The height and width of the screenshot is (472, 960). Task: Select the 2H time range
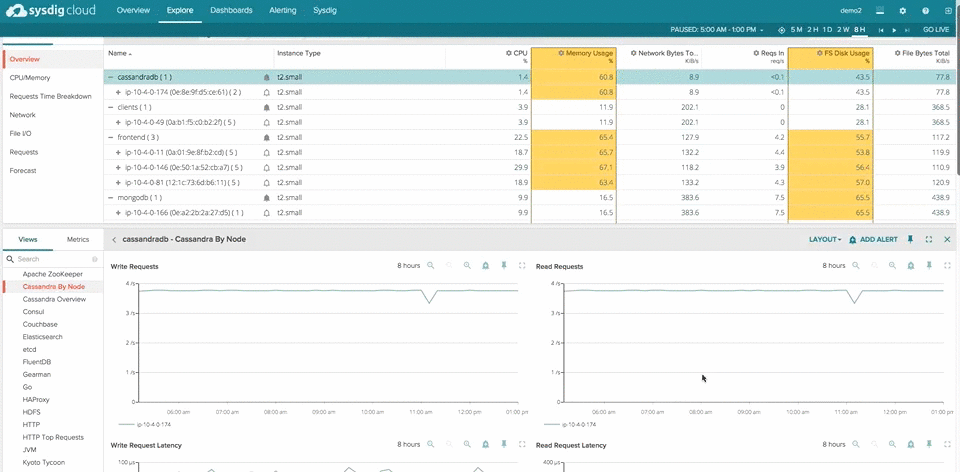point(812,30)
